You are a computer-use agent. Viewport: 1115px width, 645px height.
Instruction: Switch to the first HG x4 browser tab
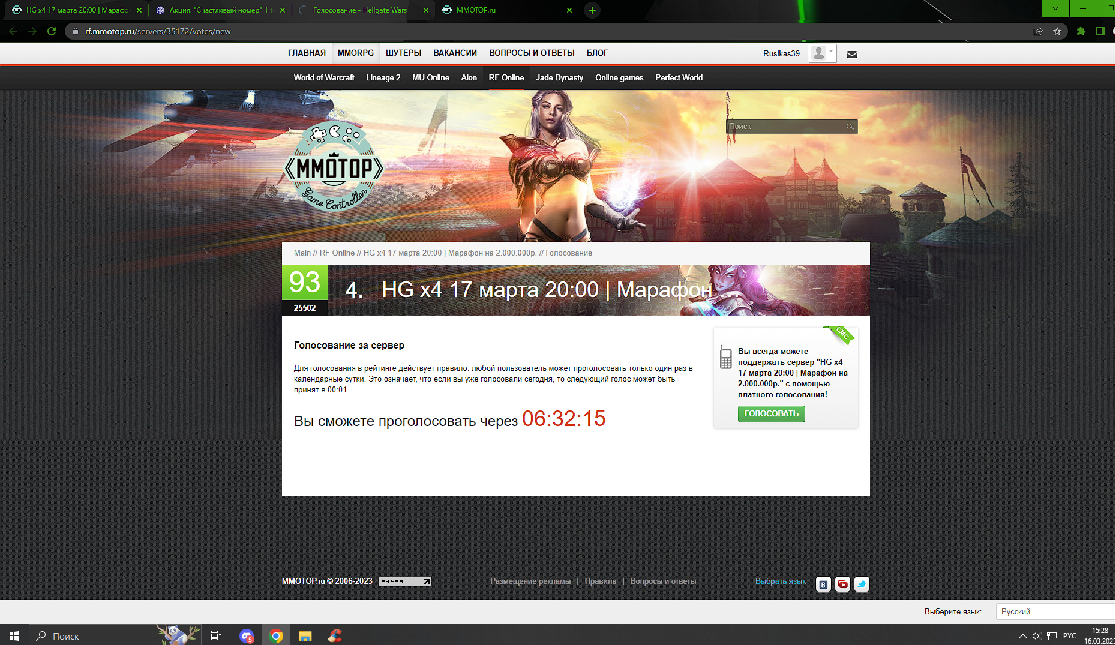tap(76, 11)
